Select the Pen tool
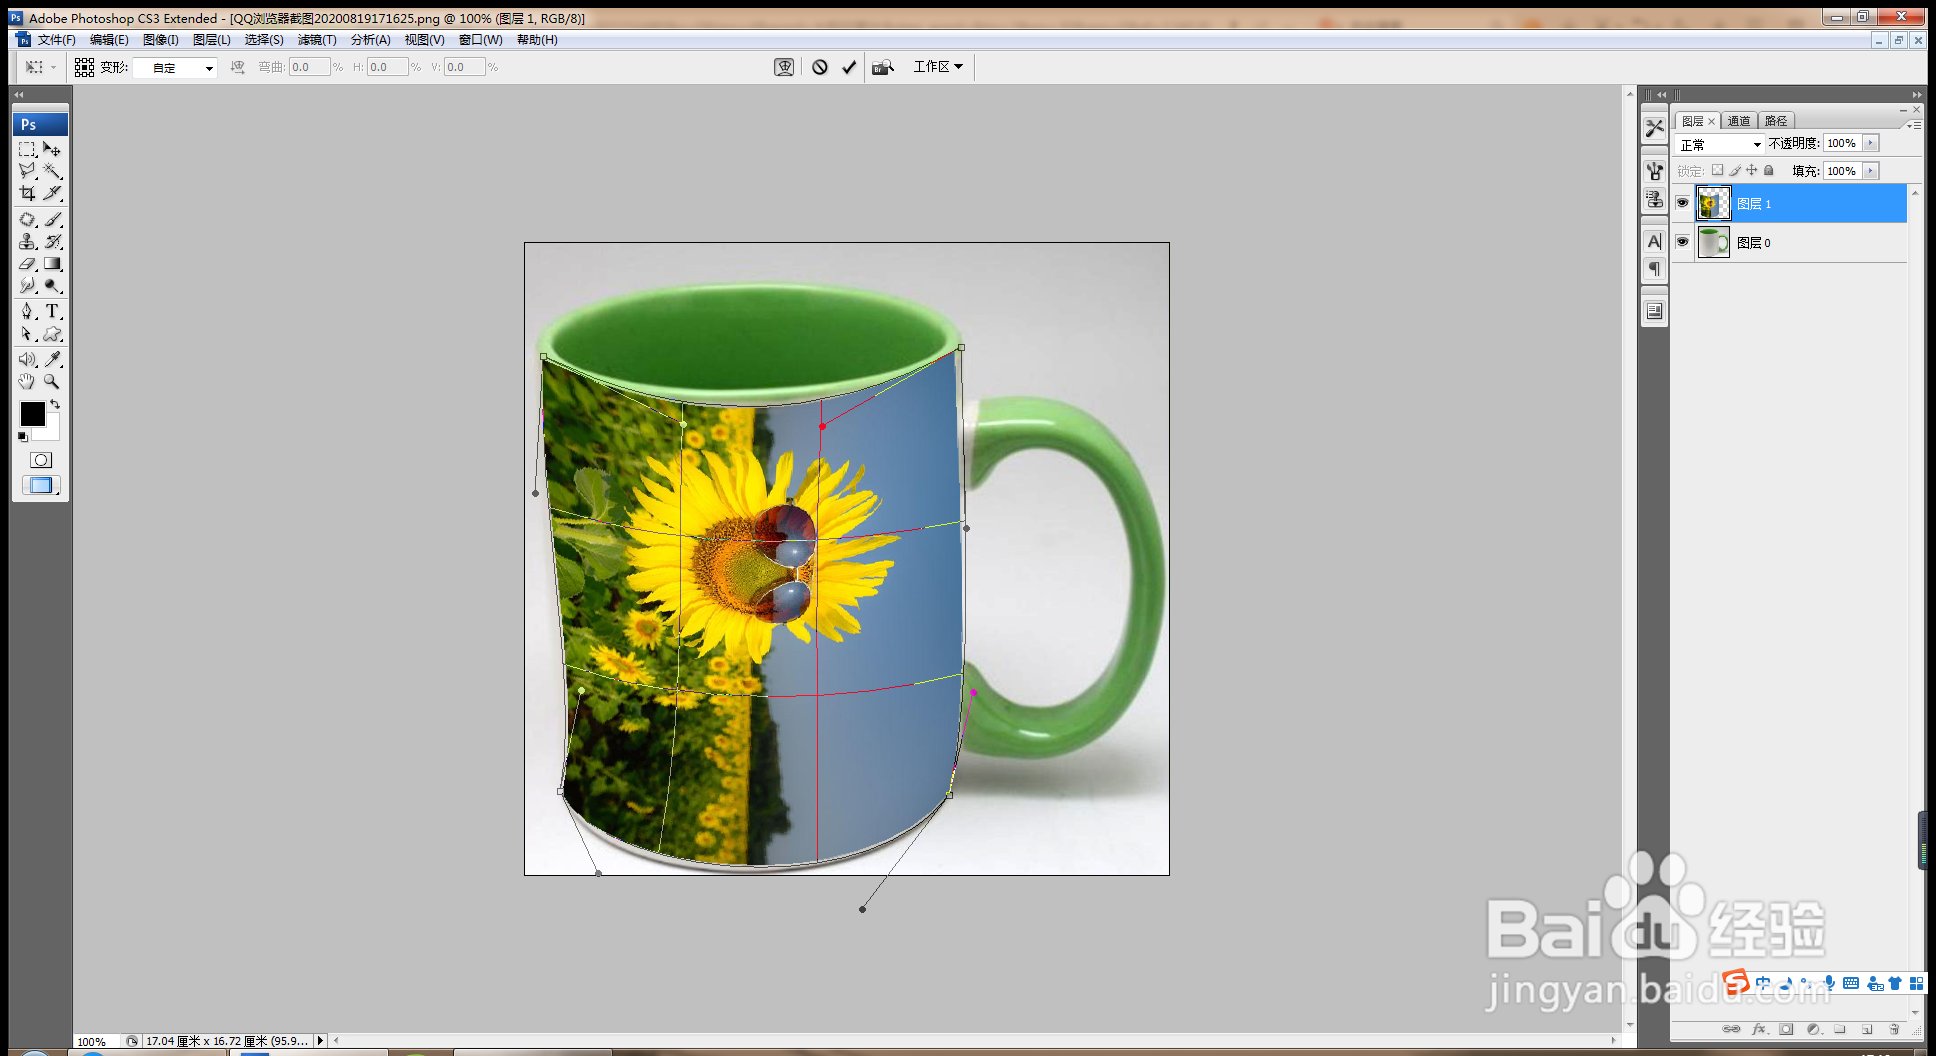 pyautogui.click(x=27, y=311)
